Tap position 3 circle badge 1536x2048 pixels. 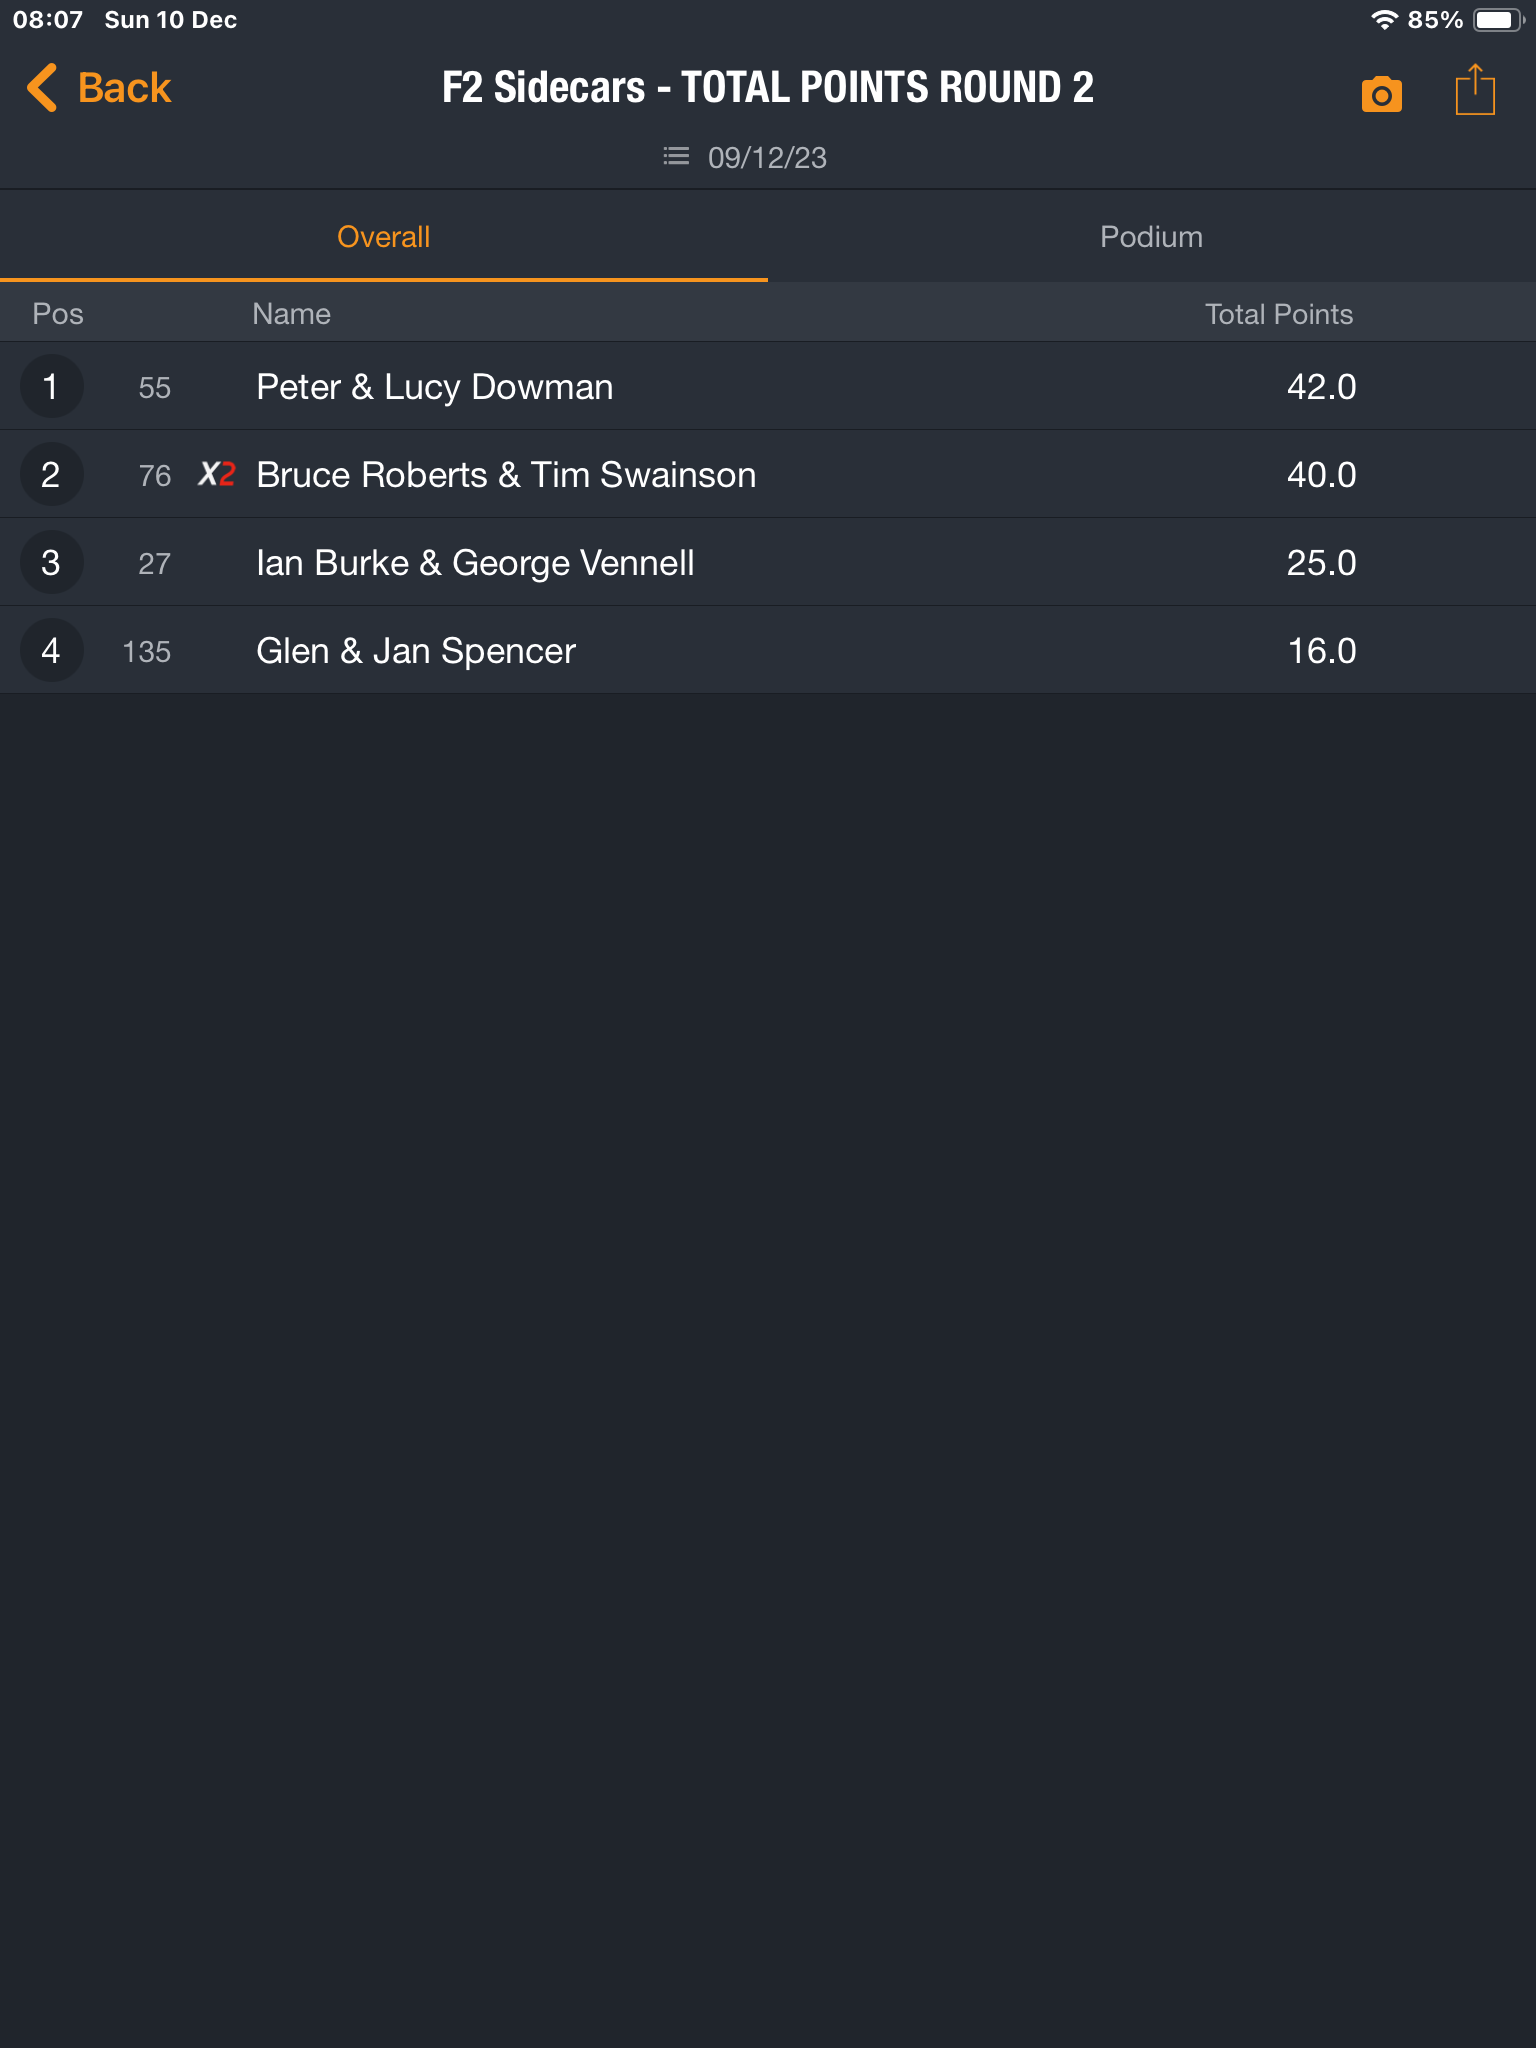(51, 563)
